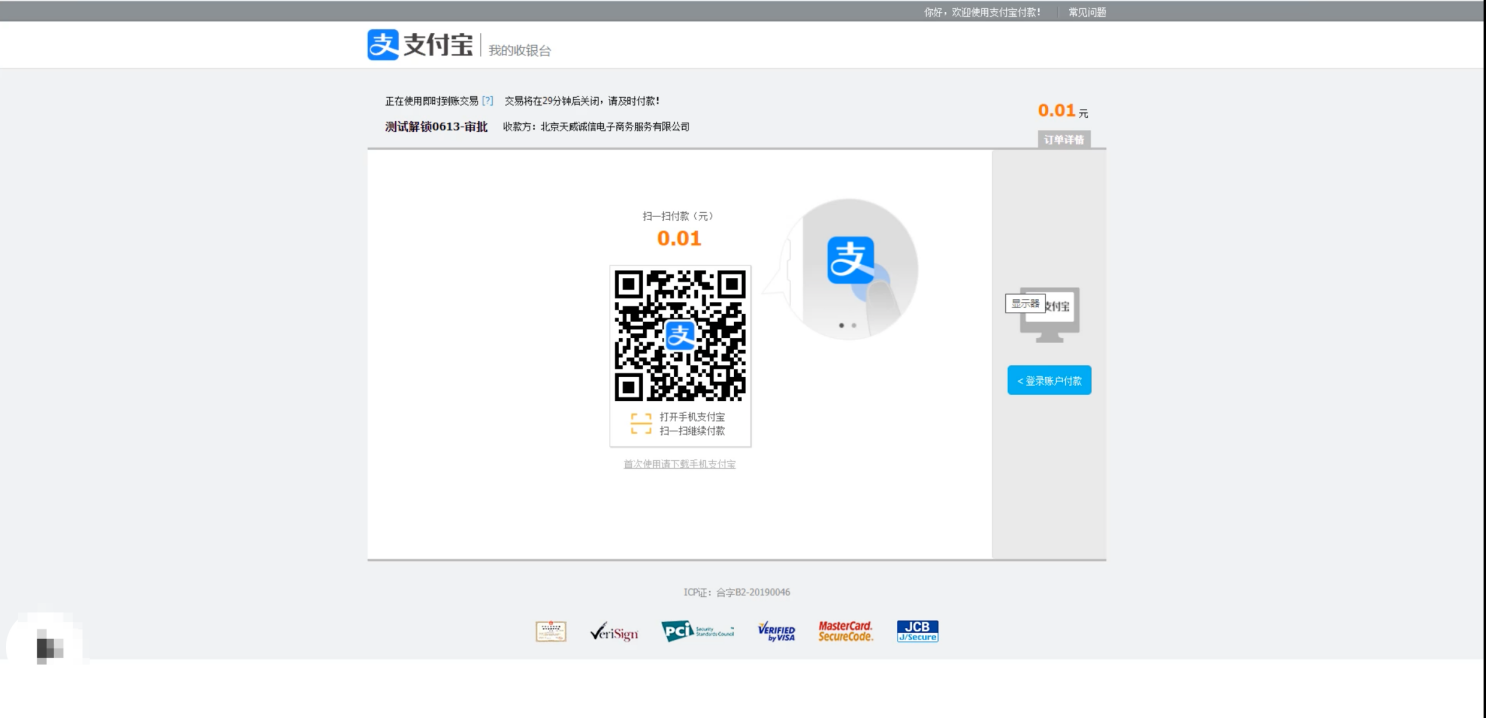Click the VeriSign security badge
This screenshot has height=718, width=1486.
[x=613, y=631]
